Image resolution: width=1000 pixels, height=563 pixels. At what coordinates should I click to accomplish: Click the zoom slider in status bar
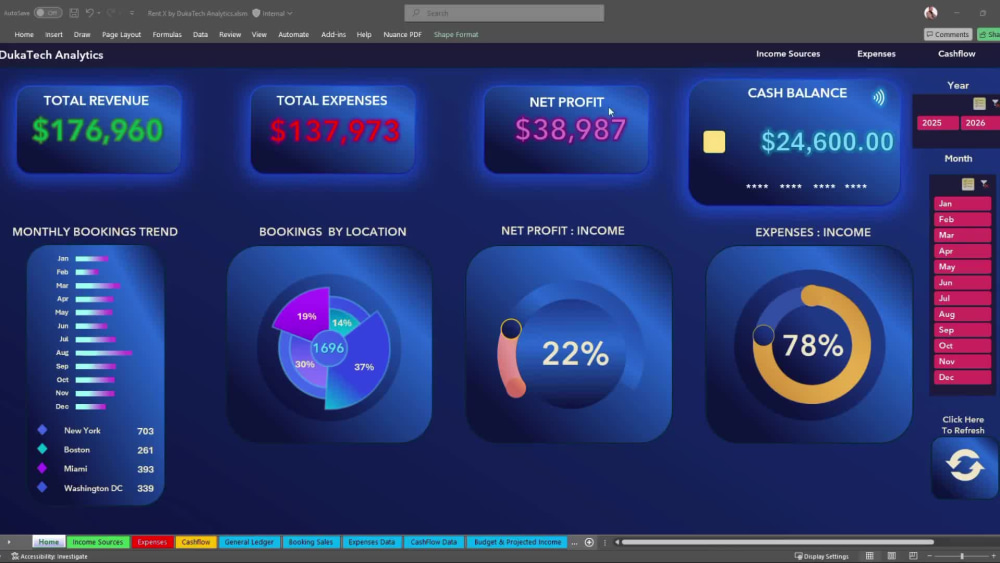(x=962, y=556)
